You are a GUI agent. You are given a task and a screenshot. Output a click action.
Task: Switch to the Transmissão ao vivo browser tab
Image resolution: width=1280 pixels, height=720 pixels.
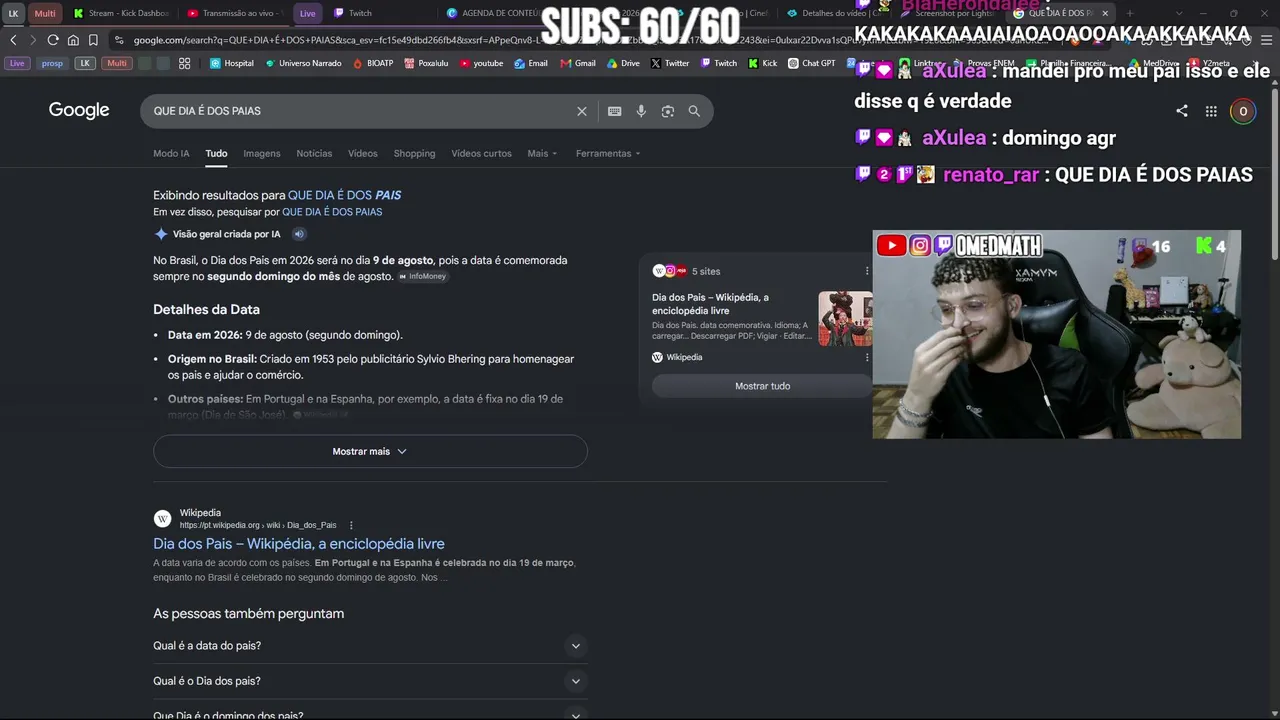point(235,13)
